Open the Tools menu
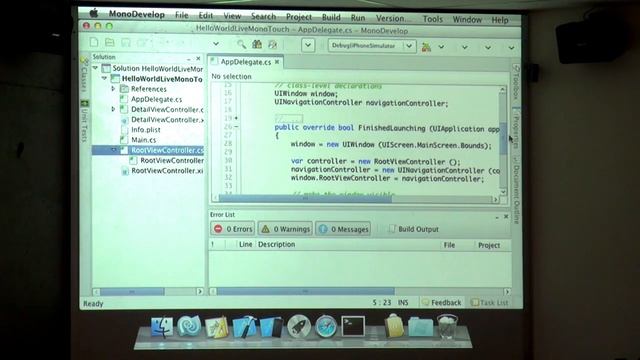 pos(432,19)
